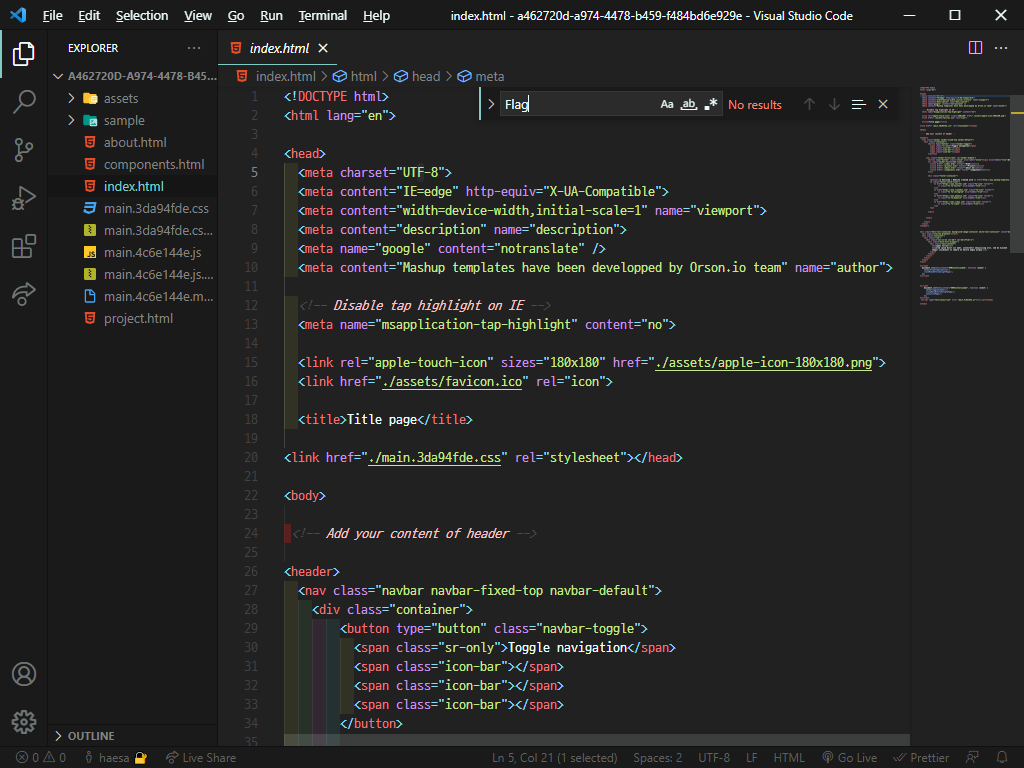The width and height of the screenshot is (1024, 768).
Task: Open the Live Share icon in Activity Bar
Action: coord(24,294)
